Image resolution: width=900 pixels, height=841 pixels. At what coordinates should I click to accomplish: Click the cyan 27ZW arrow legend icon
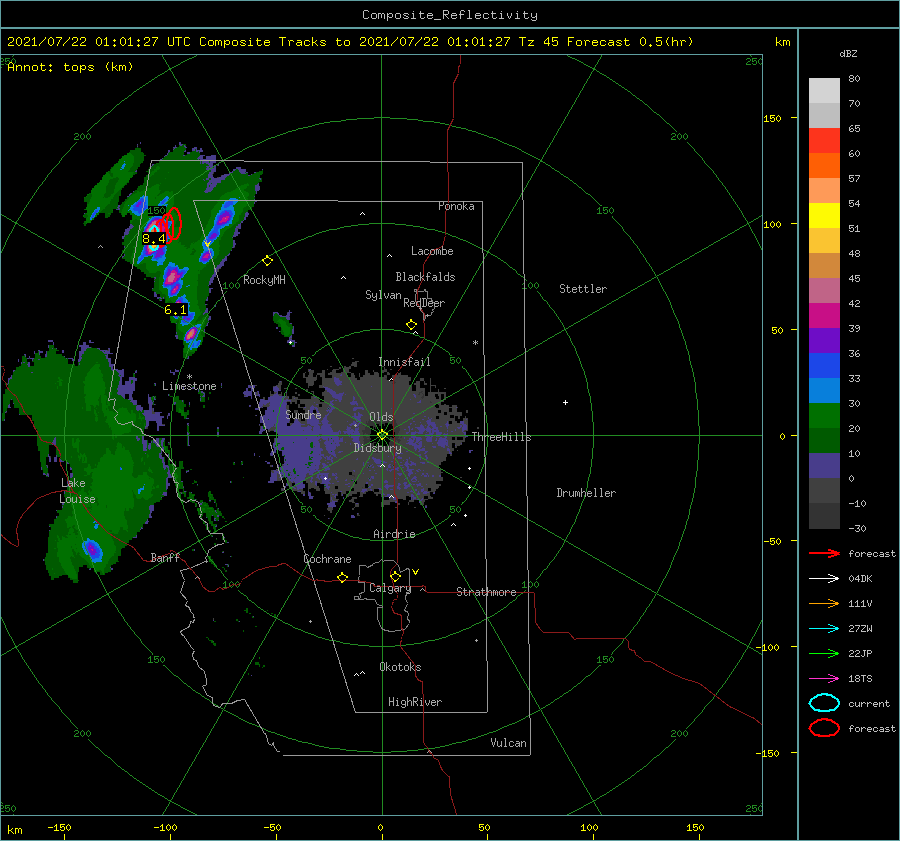(824, 628)
